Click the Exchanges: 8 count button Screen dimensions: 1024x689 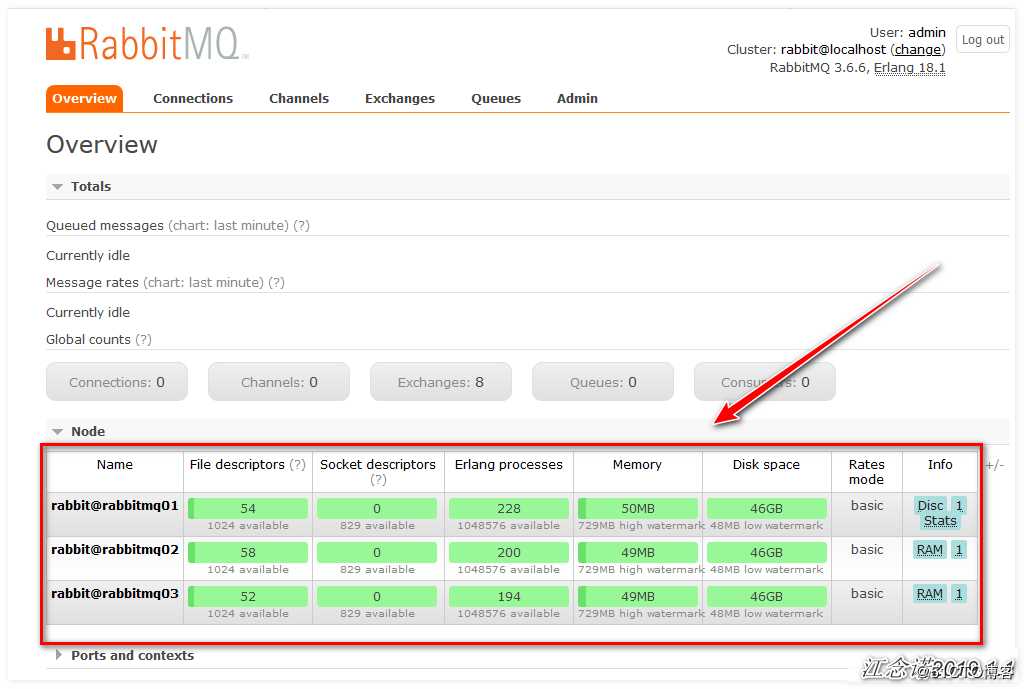441,382
